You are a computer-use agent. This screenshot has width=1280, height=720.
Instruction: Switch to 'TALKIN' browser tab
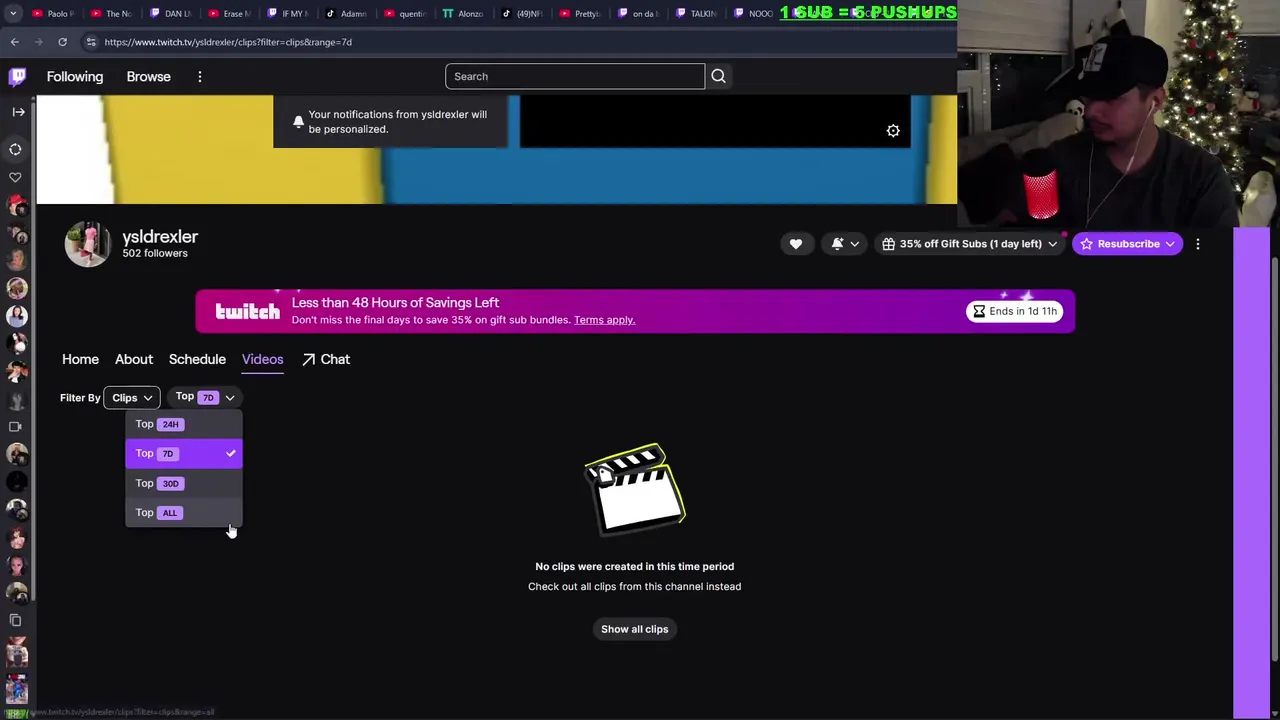coord(696,13)
